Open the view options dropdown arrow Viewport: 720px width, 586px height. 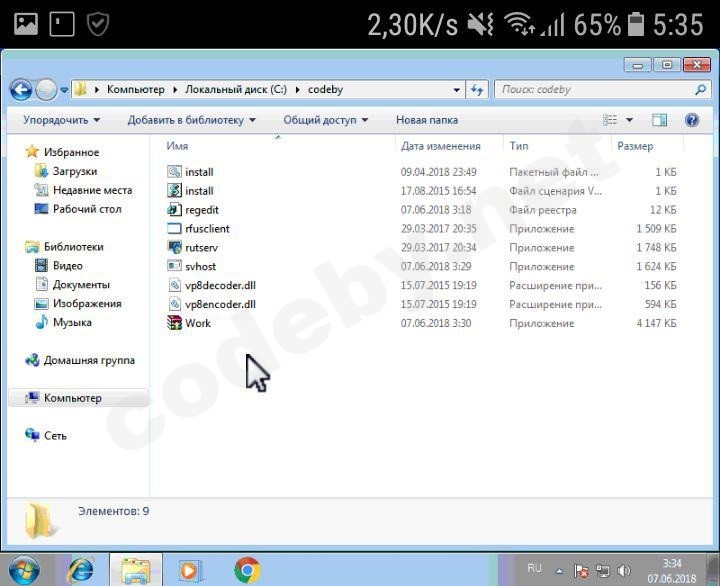(x=630, y=120)
